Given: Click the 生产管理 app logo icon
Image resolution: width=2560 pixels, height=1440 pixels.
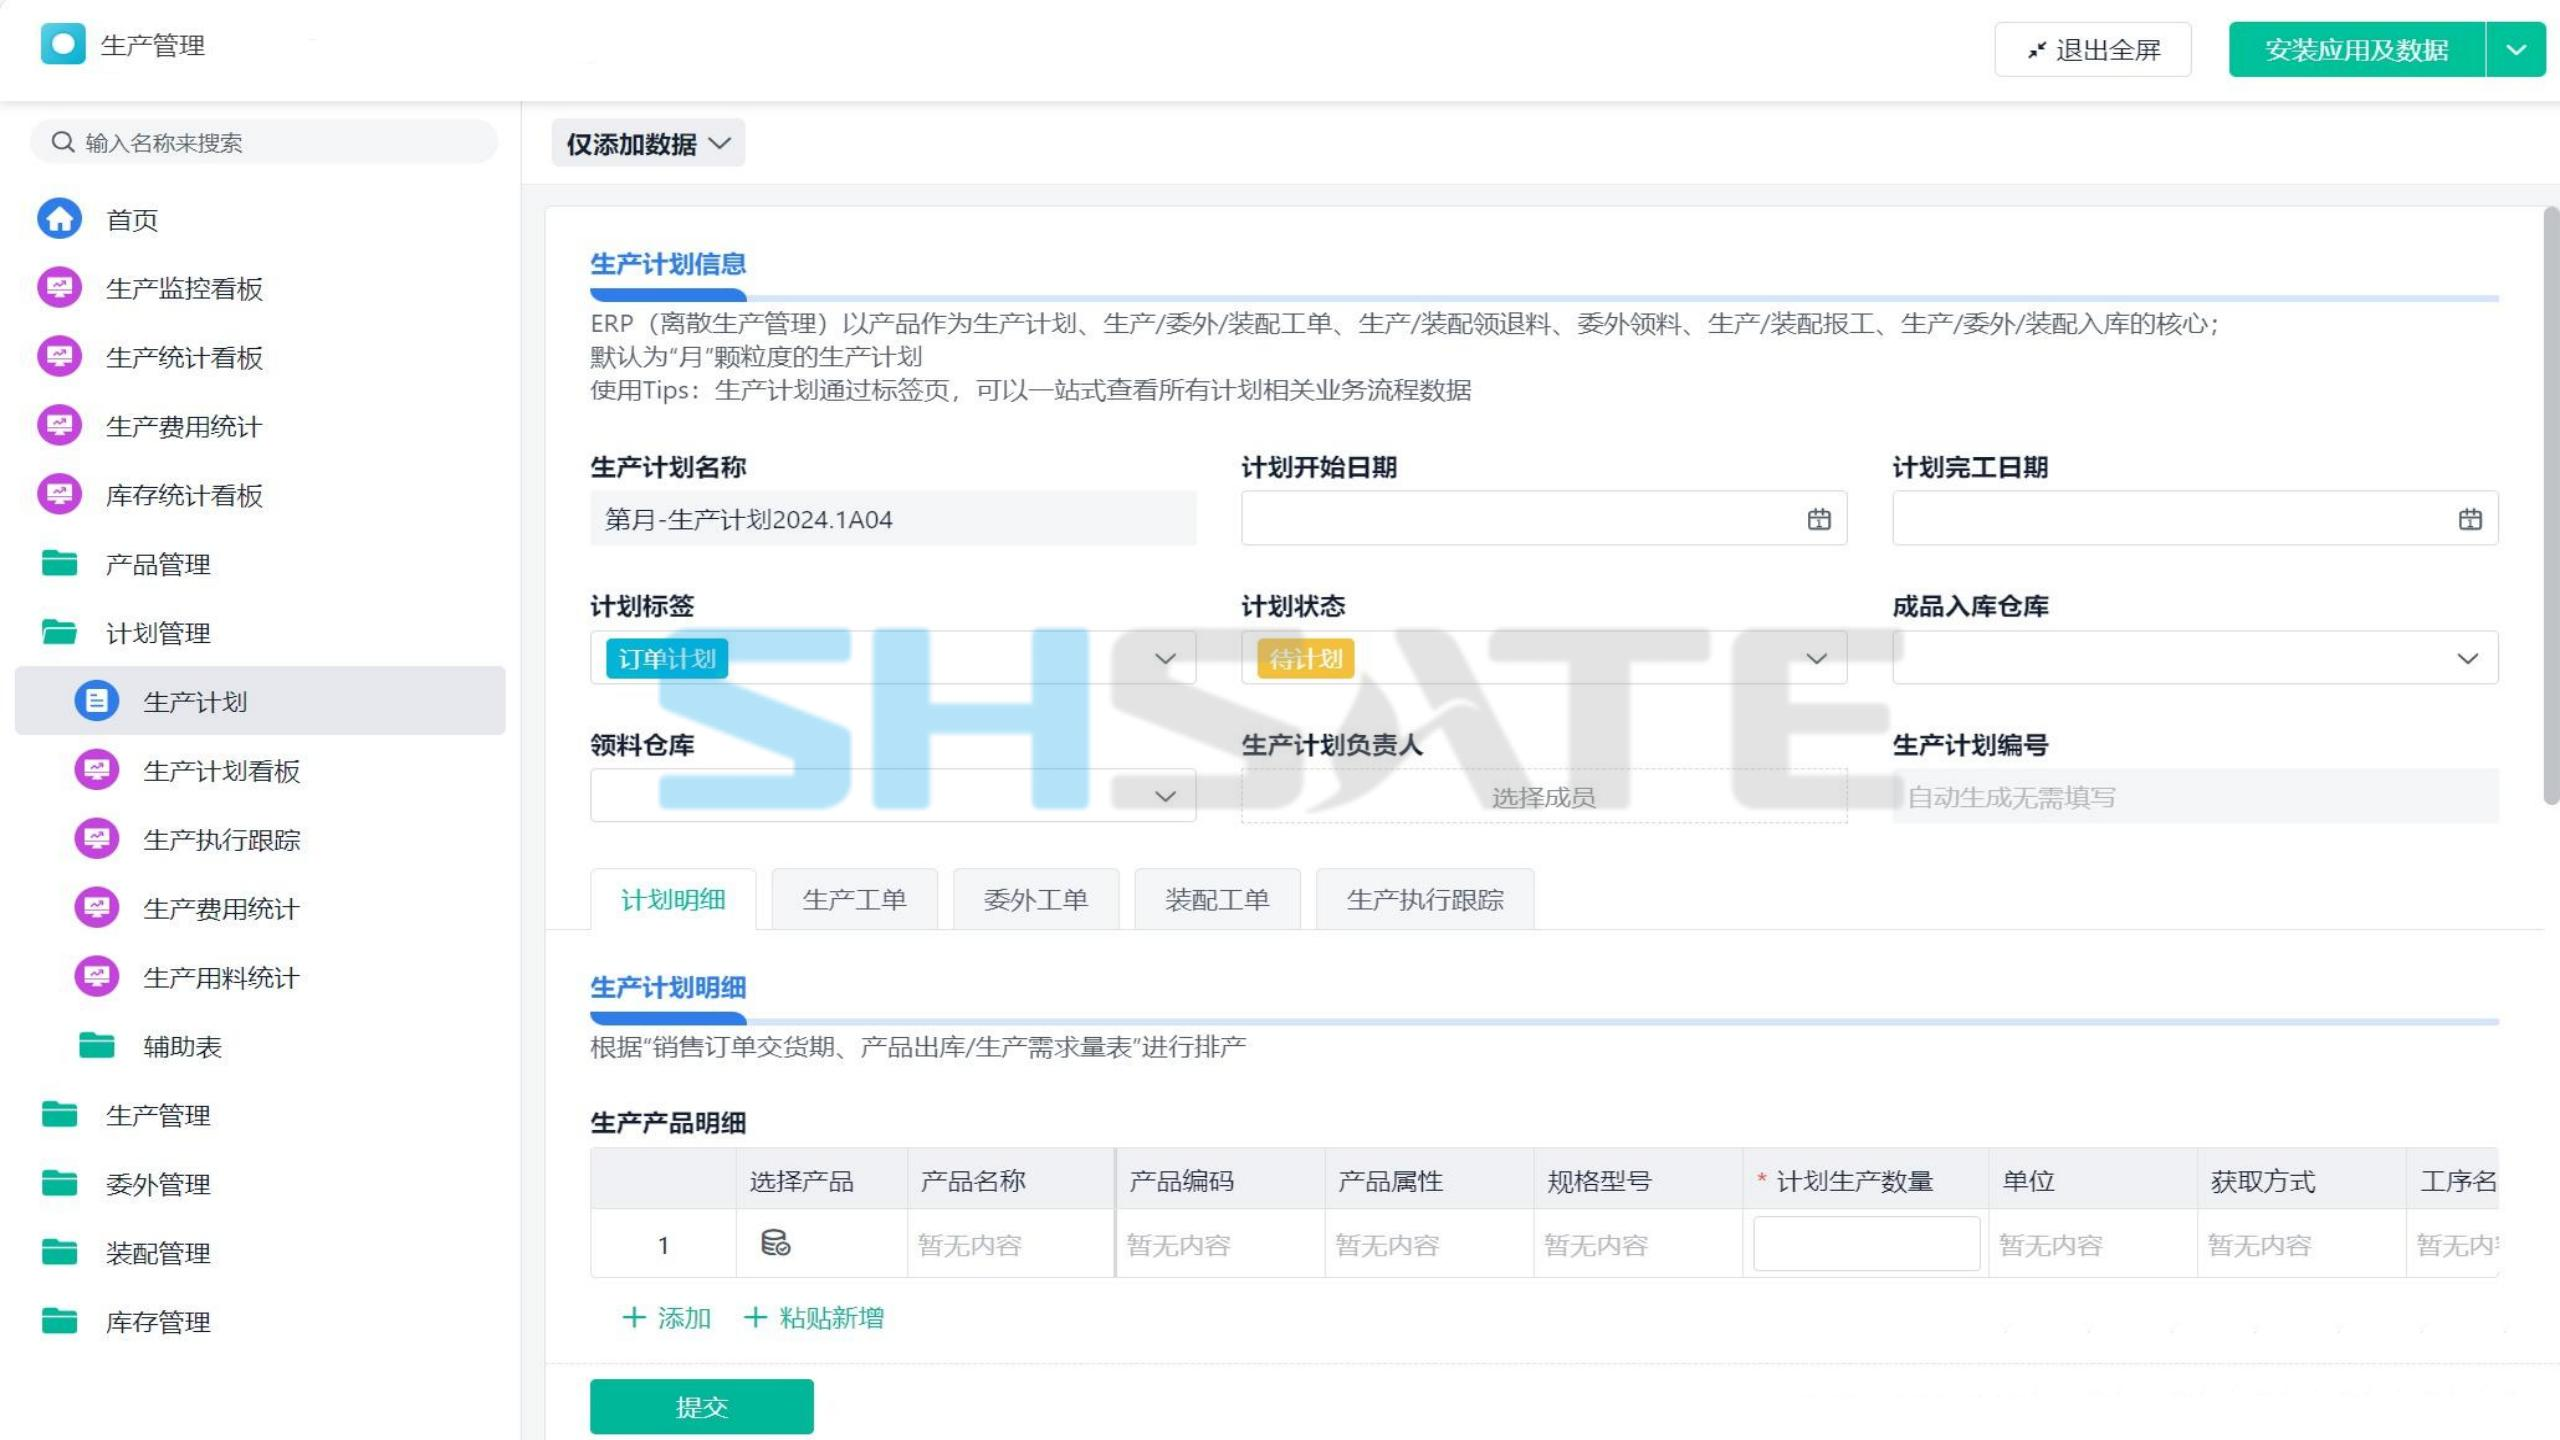Looking at the screenshot, I should 63,45.
